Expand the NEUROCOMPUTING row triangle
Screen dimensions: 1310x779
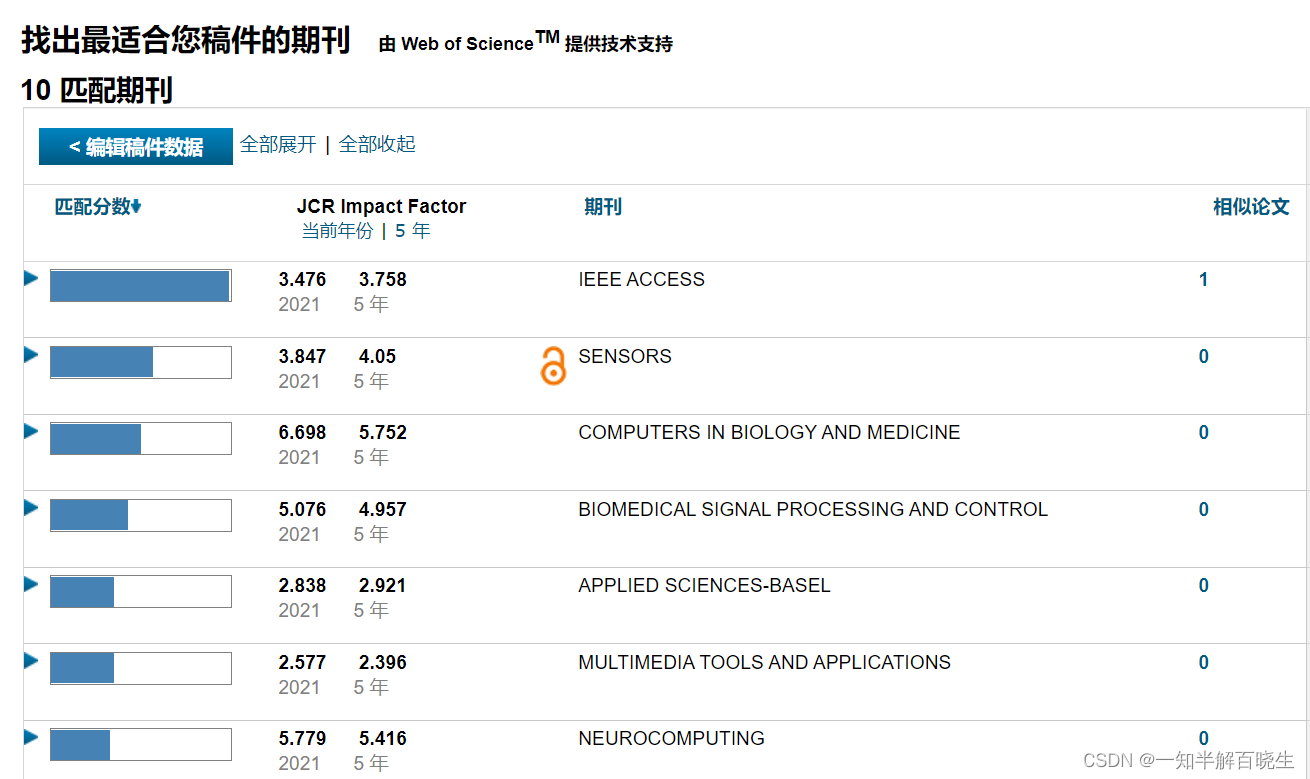pyautogui.click(x=31, y=737)
